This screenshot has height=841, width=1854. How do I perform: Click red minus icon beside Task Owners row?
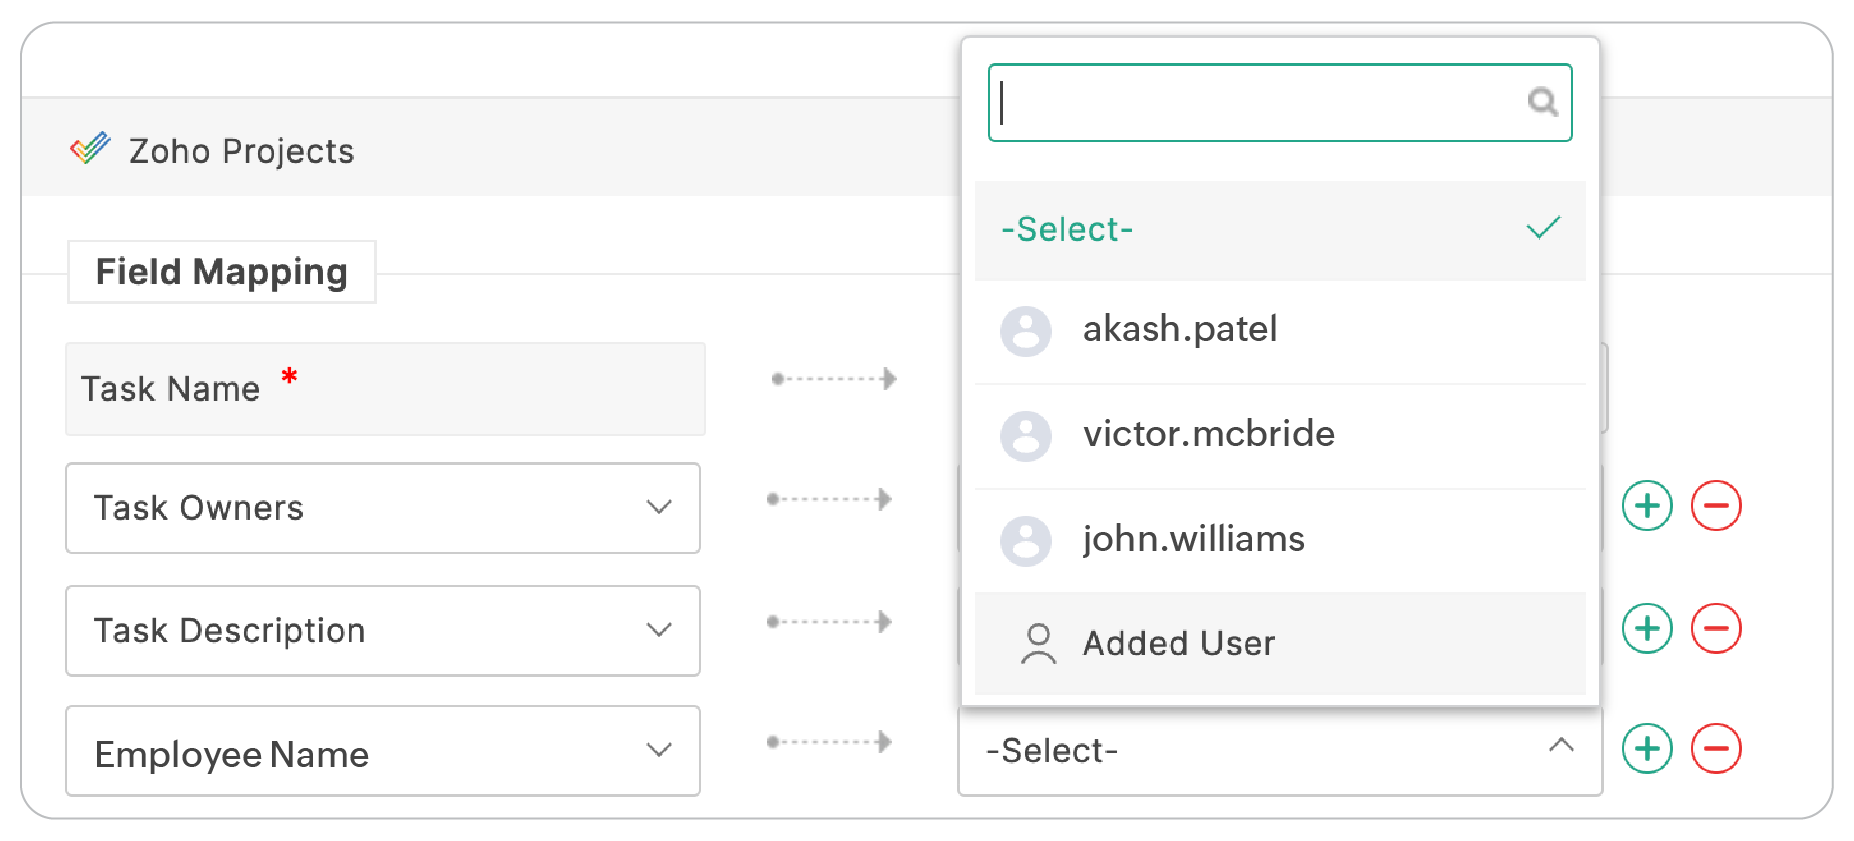click(1716, 506)
